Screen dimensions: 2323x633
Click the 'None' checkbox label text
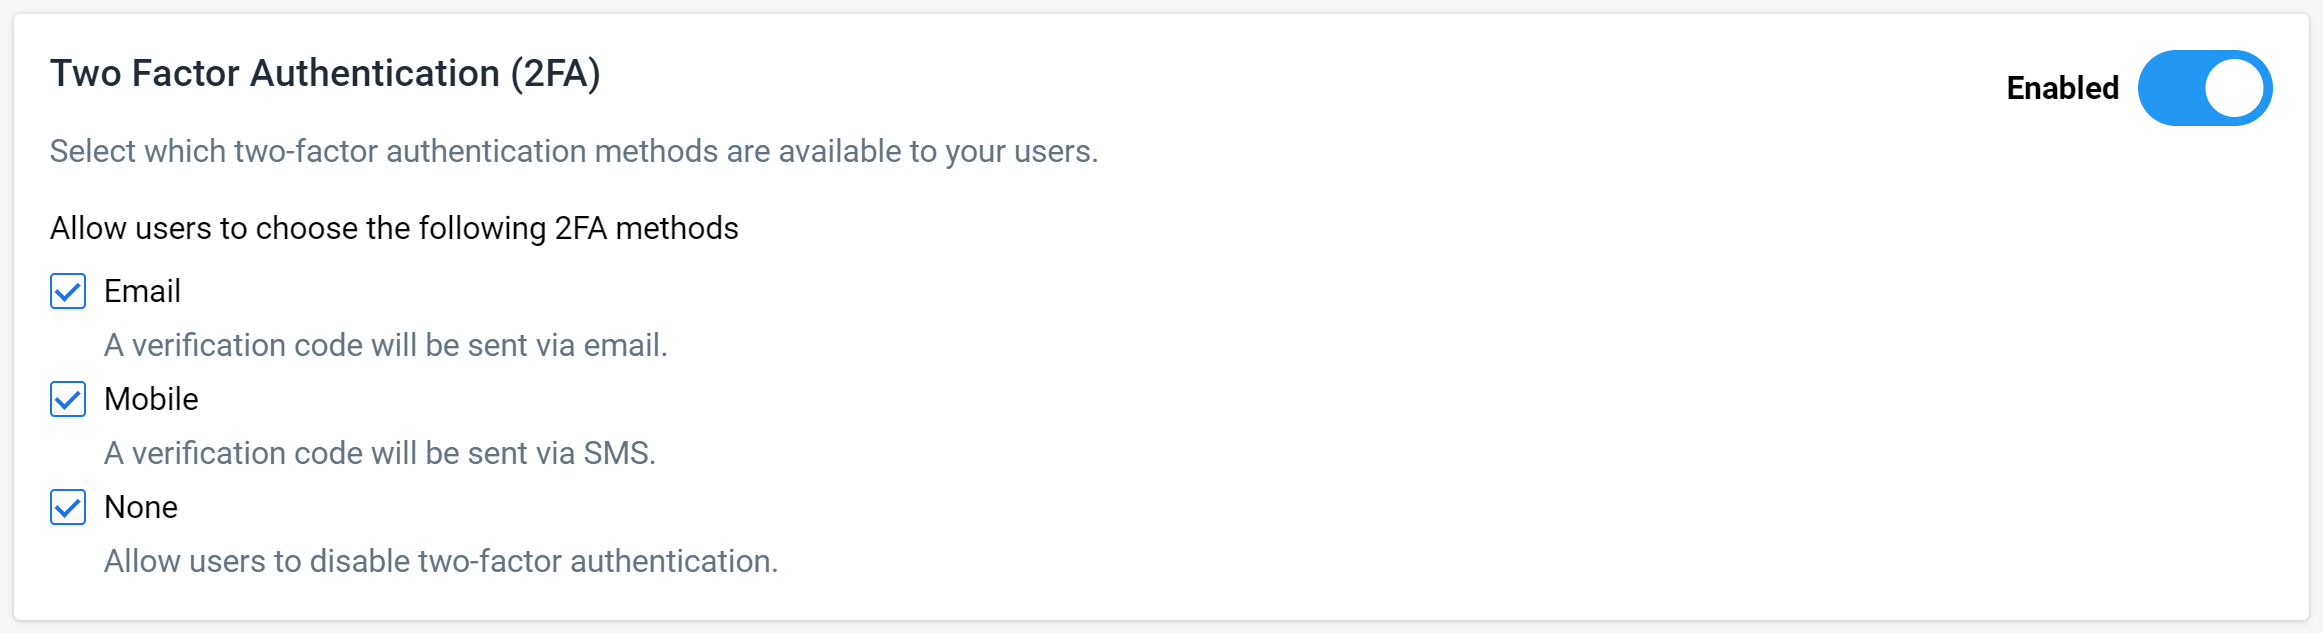(x=141, y=507)
